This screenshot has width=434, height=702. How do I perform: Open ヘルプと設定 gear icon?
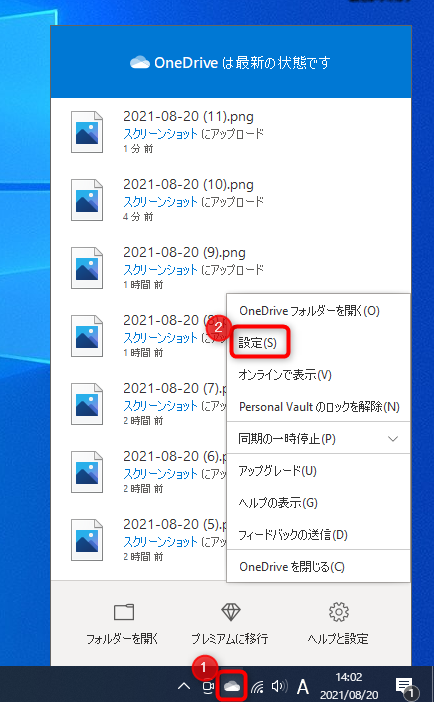pyautogui.click(x=339, y=612)
